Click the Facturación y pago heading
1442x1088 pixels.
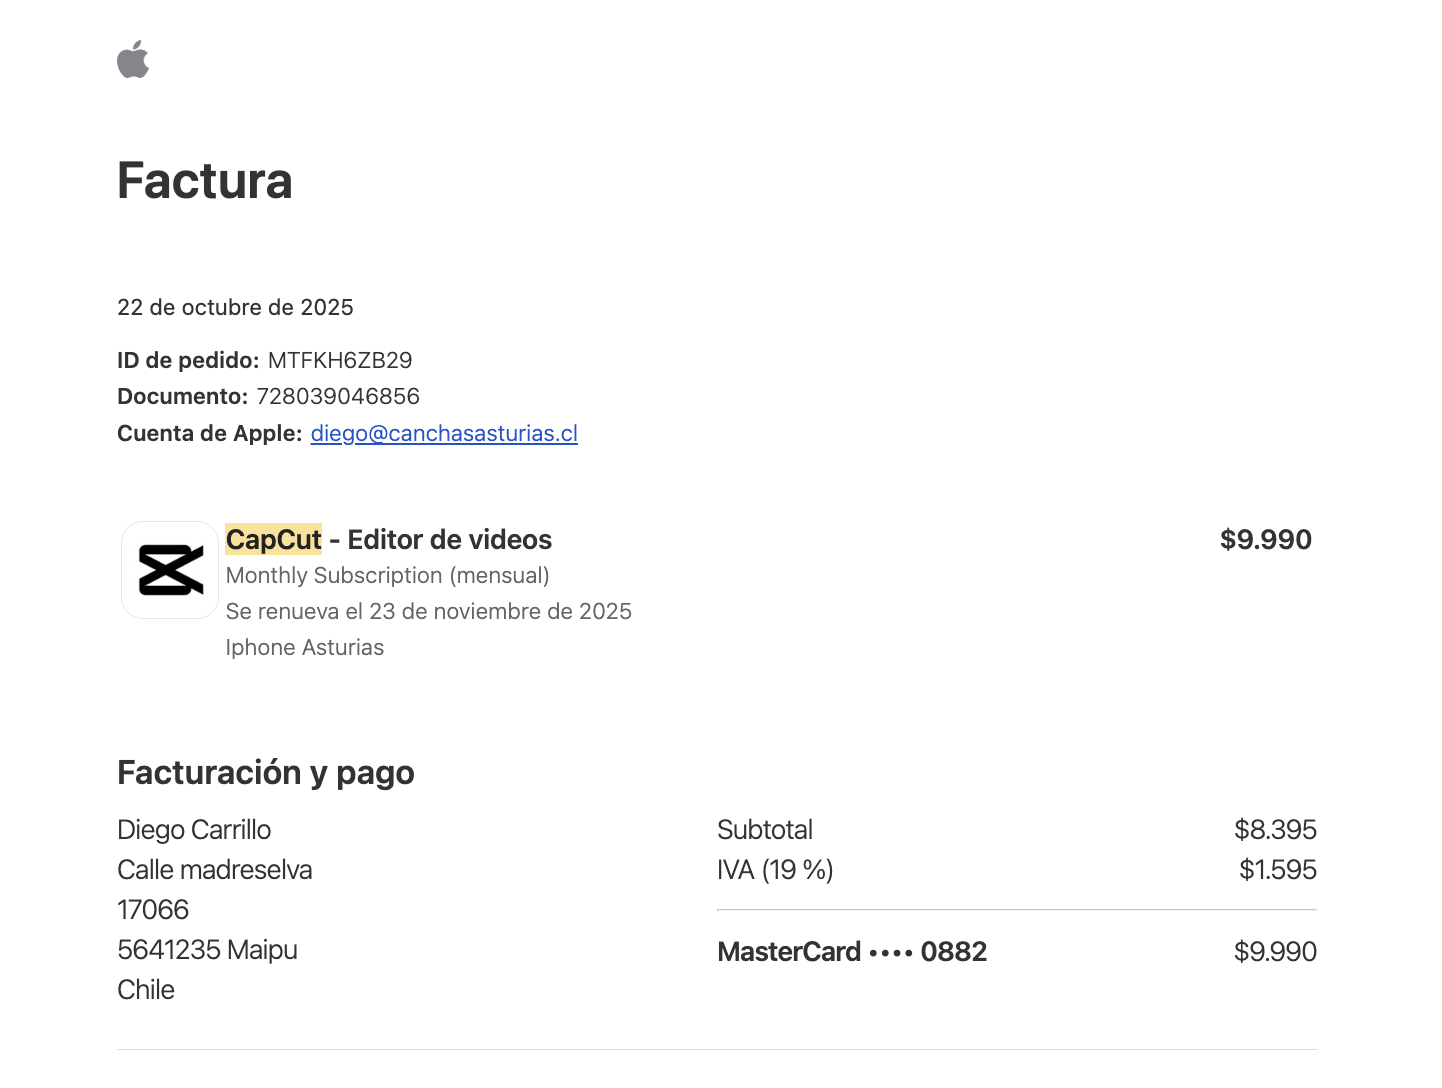pos(266,772)
